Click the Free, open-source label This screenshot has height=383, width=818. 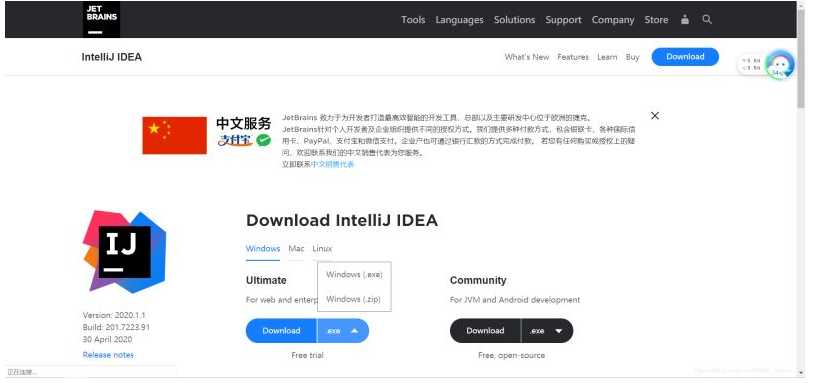(511, 355)
